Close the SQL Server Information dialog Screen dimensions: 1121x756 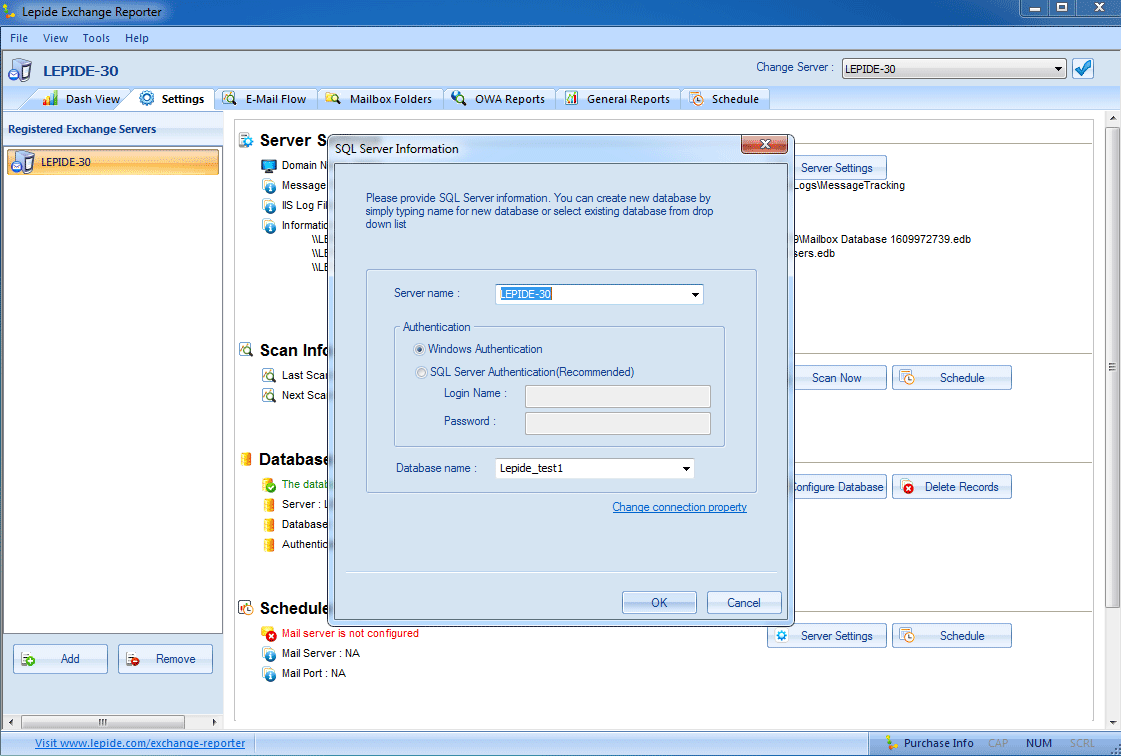tap(764, 144)
